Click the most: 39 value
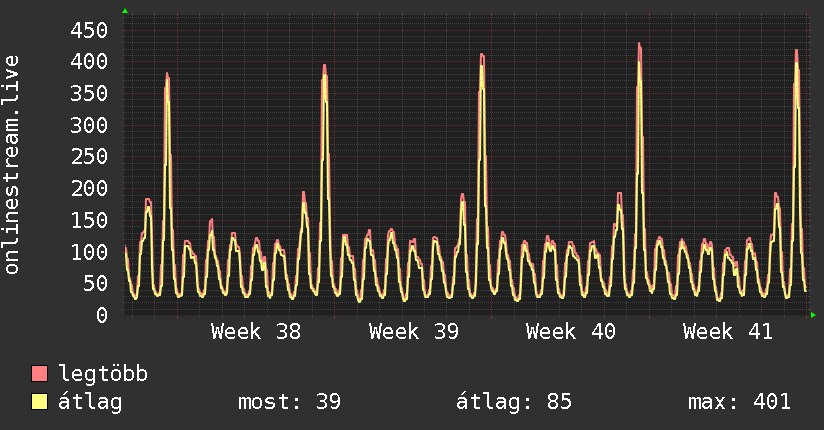 290,402
